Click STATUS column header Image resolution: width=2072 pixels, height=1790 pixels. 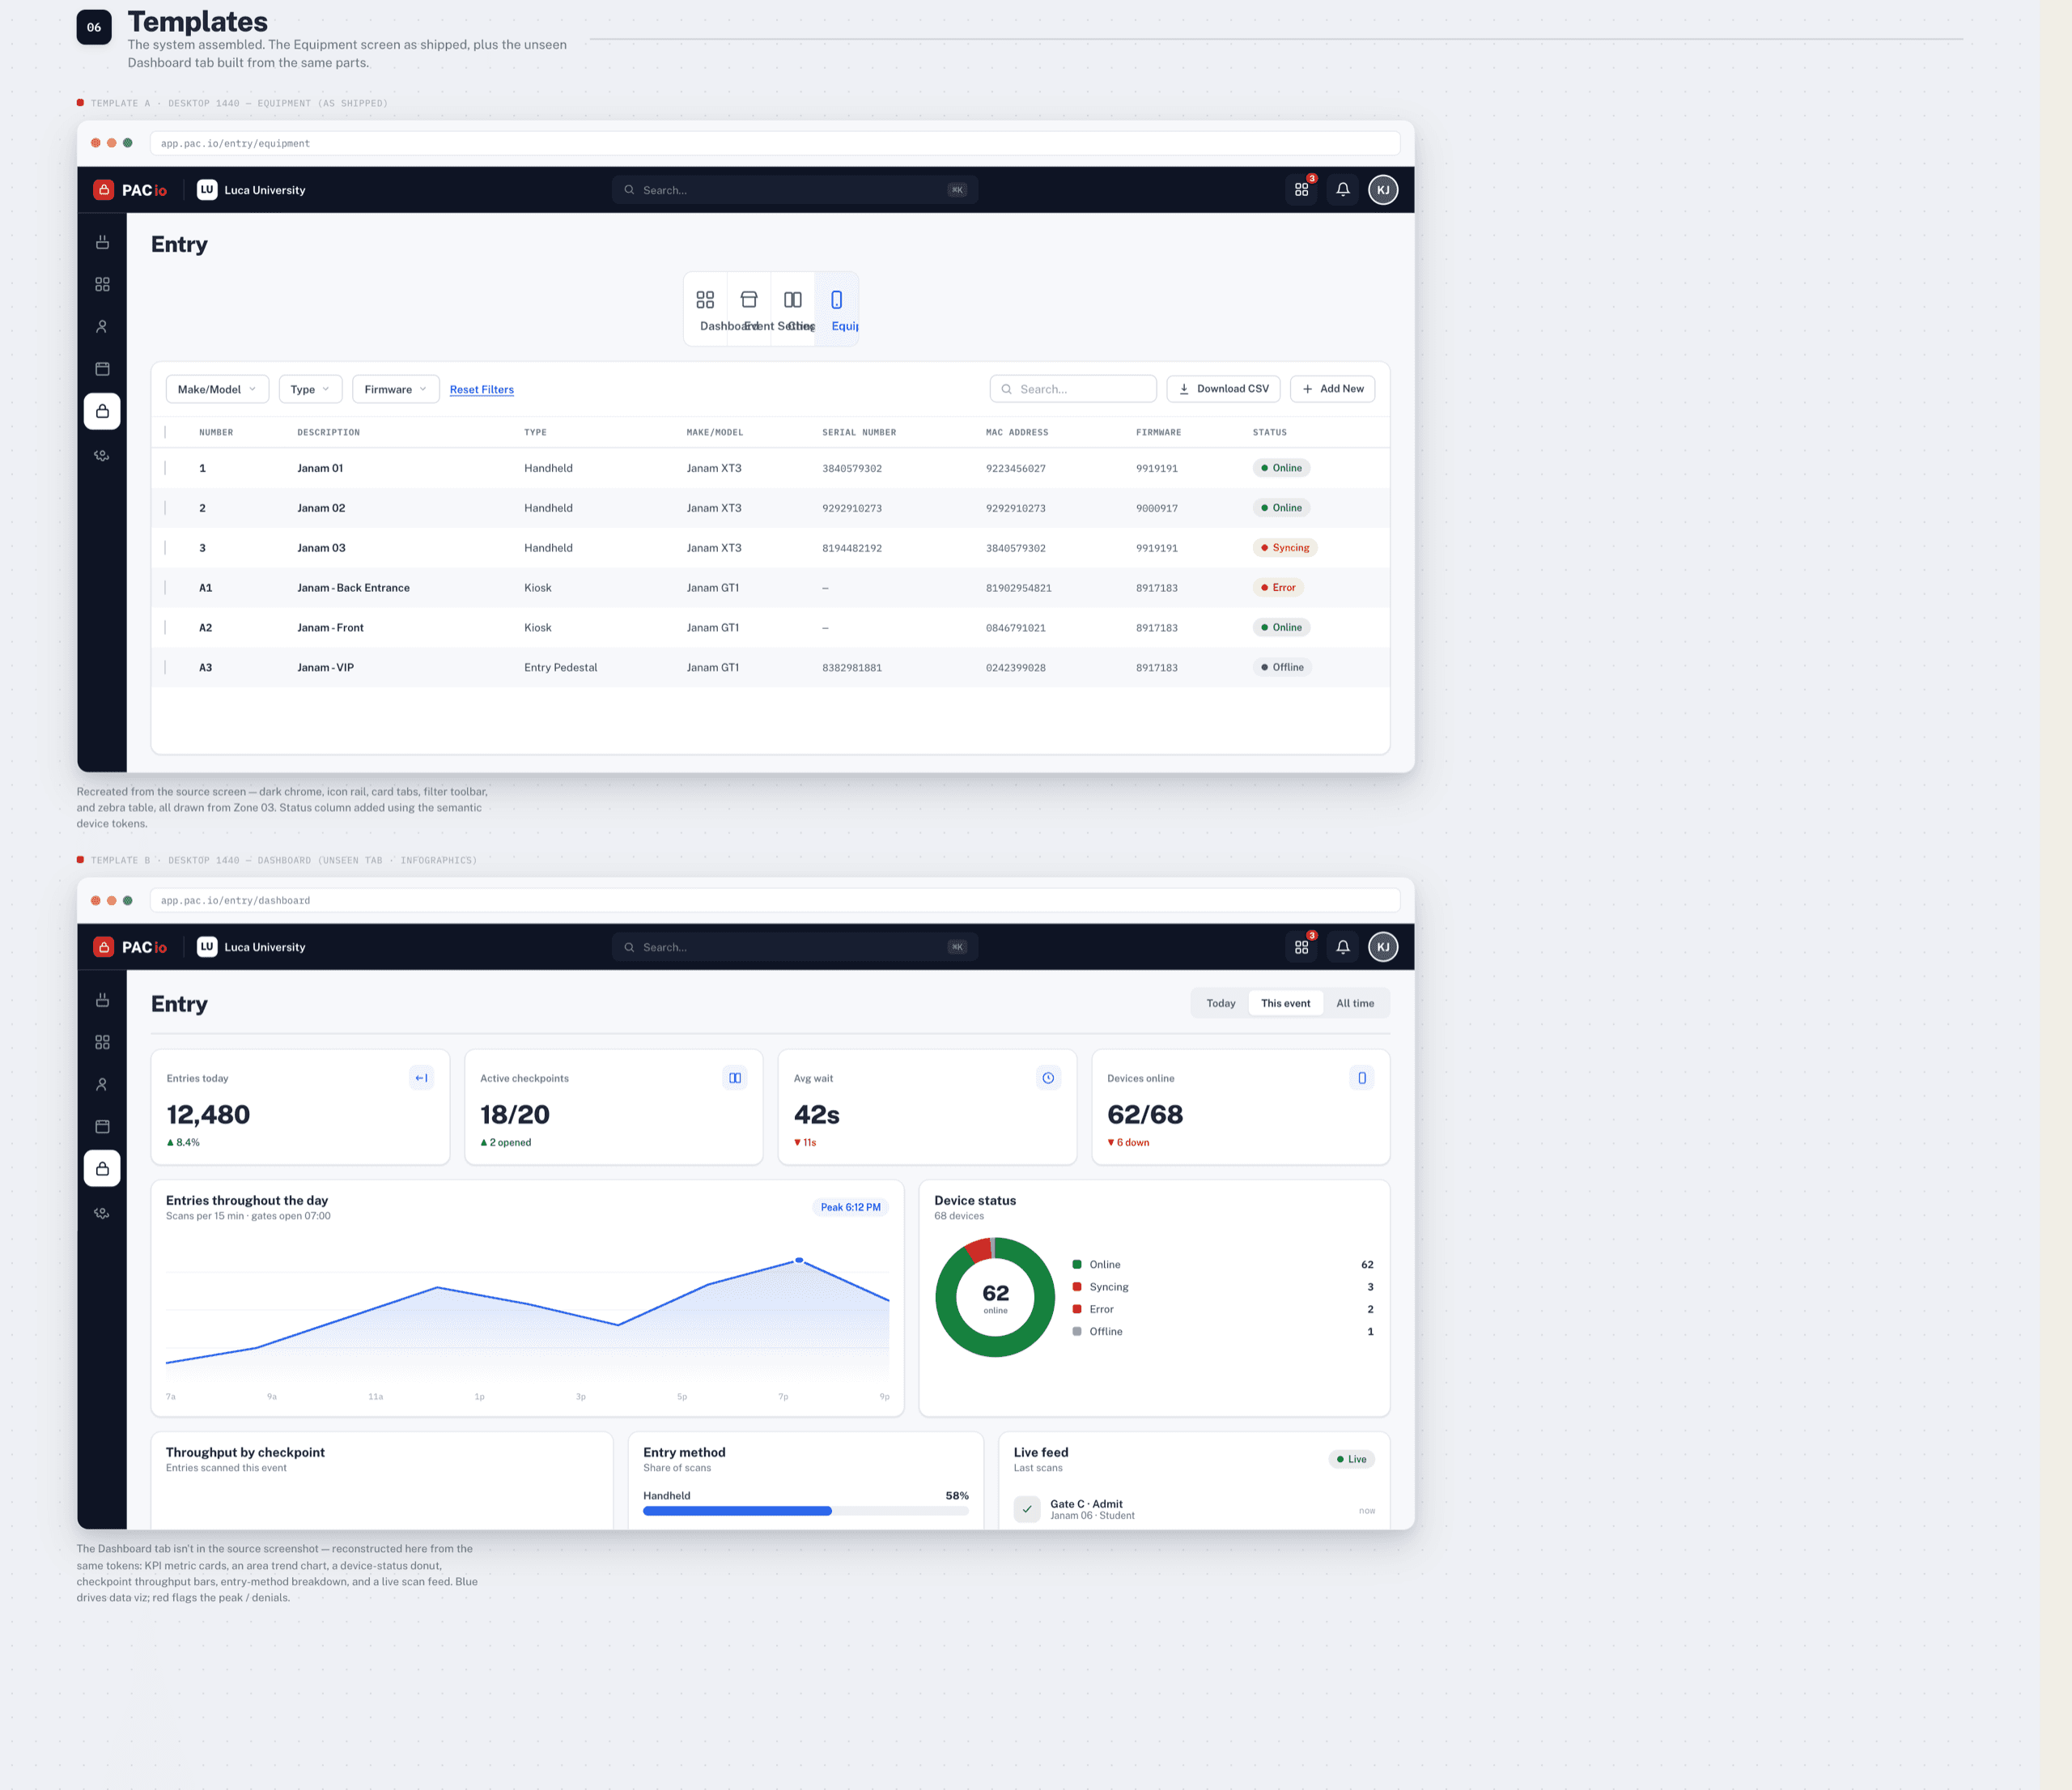pyautogui.click(x=1269, y=432)
